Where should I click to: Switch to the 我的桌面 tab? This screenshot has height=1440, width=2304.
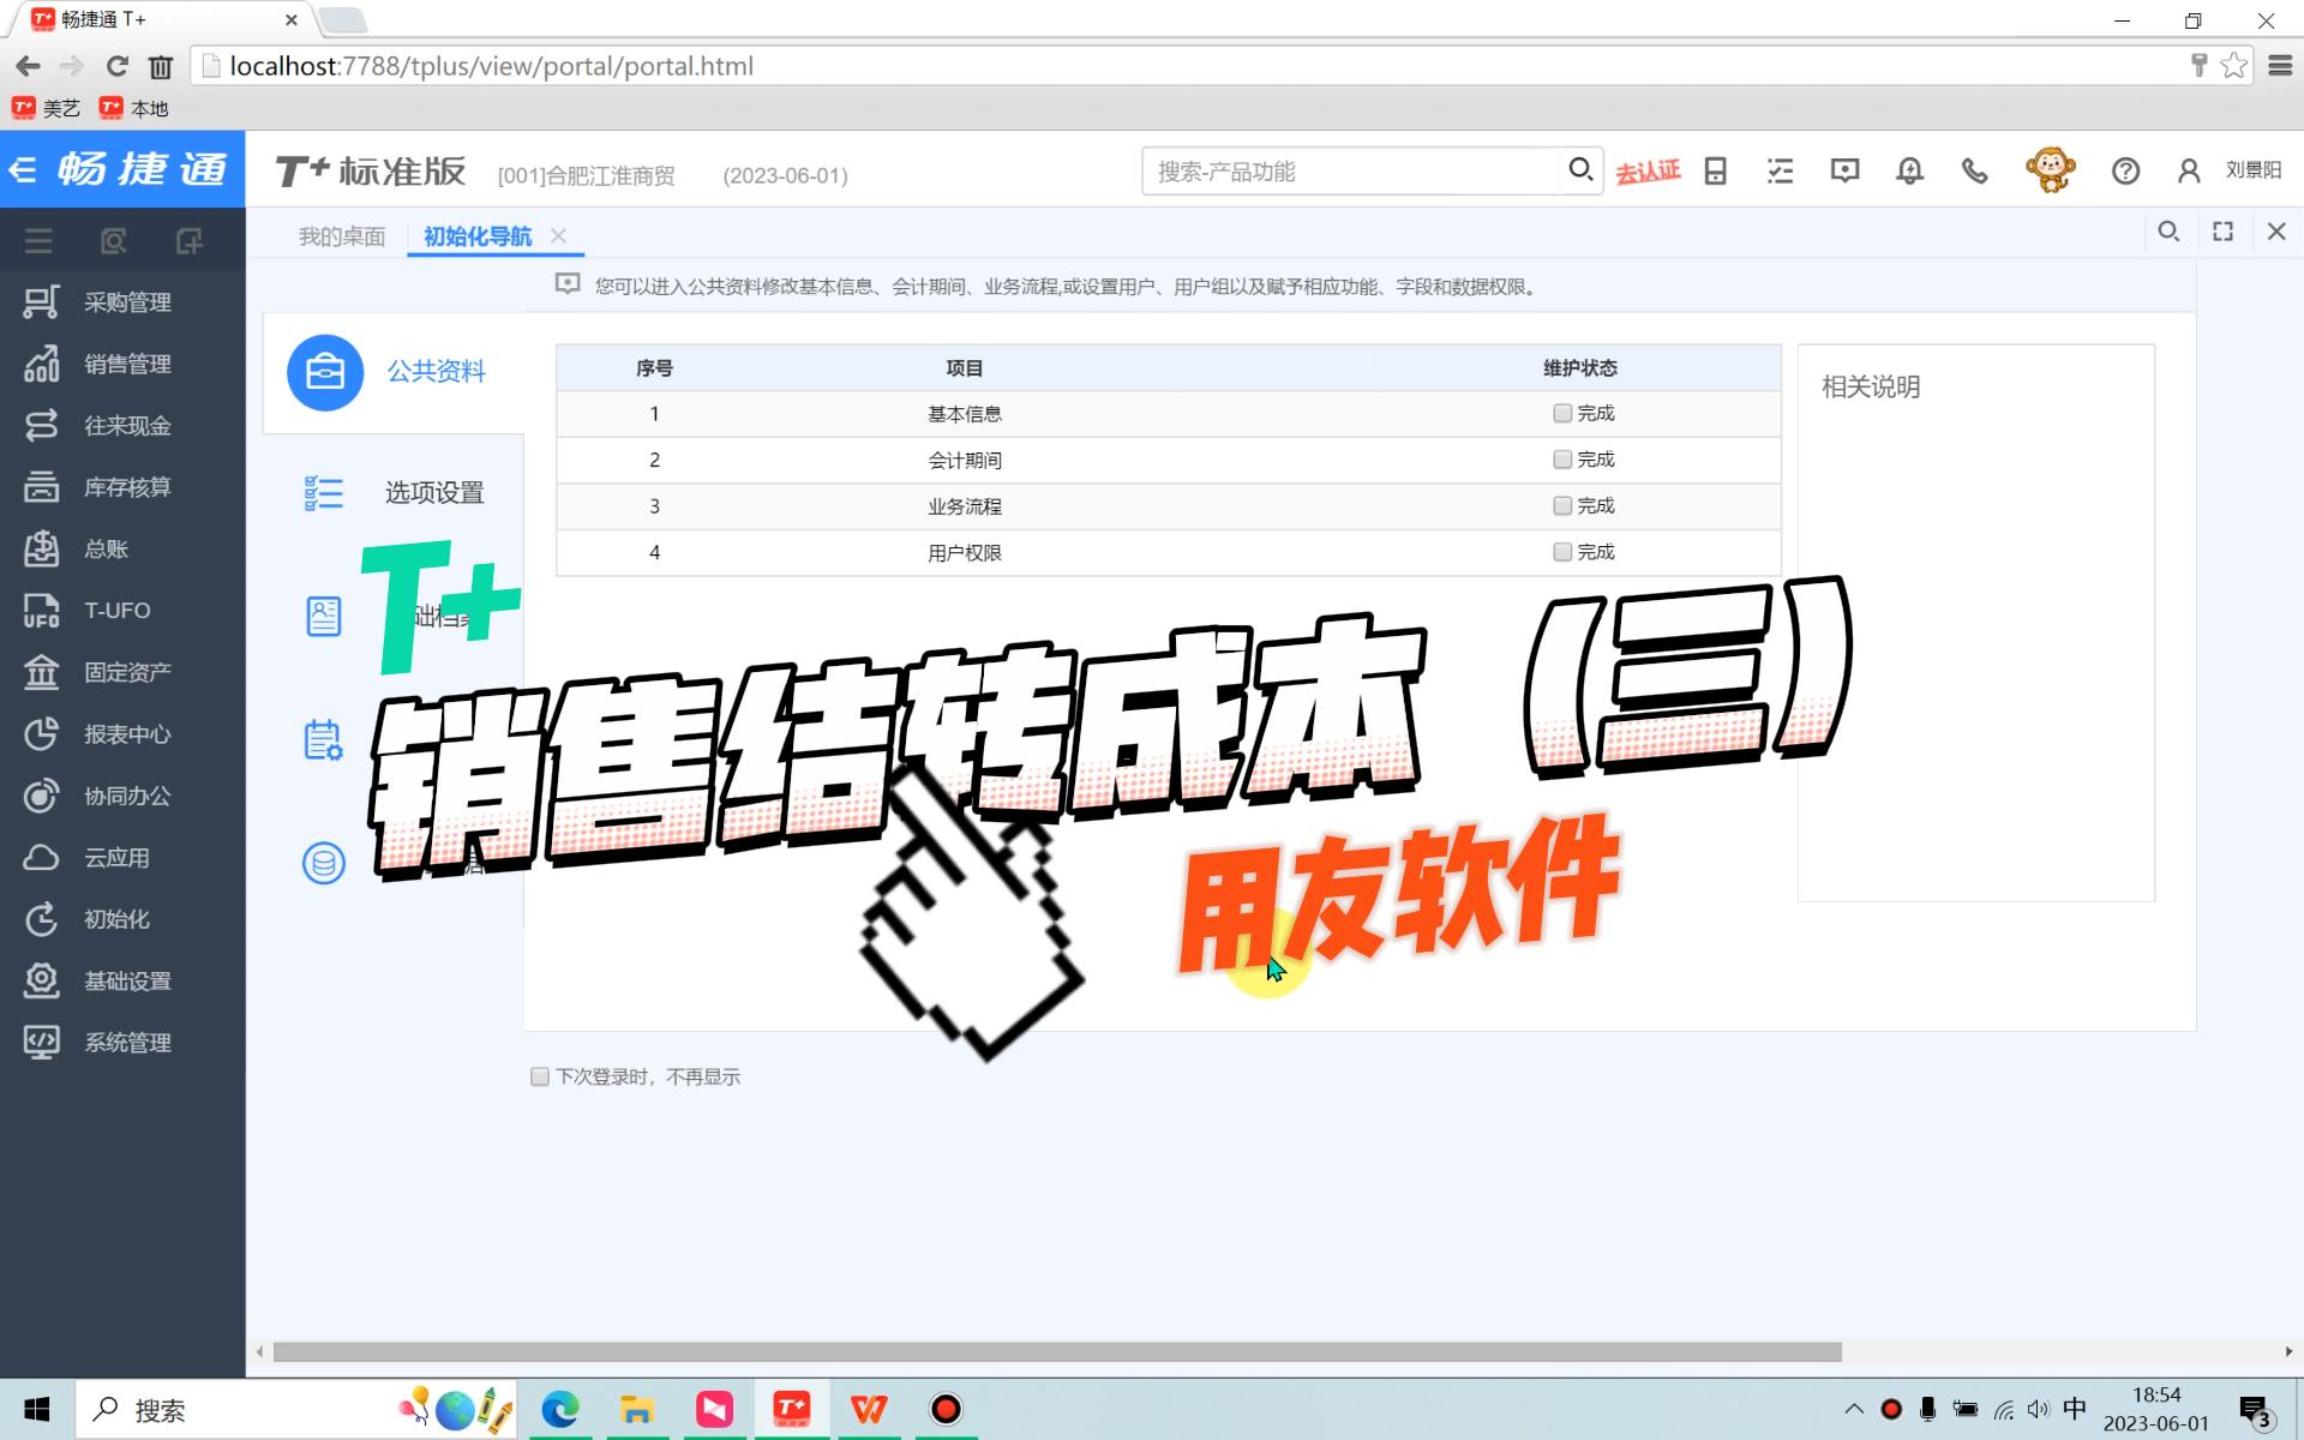click(342, 236)
